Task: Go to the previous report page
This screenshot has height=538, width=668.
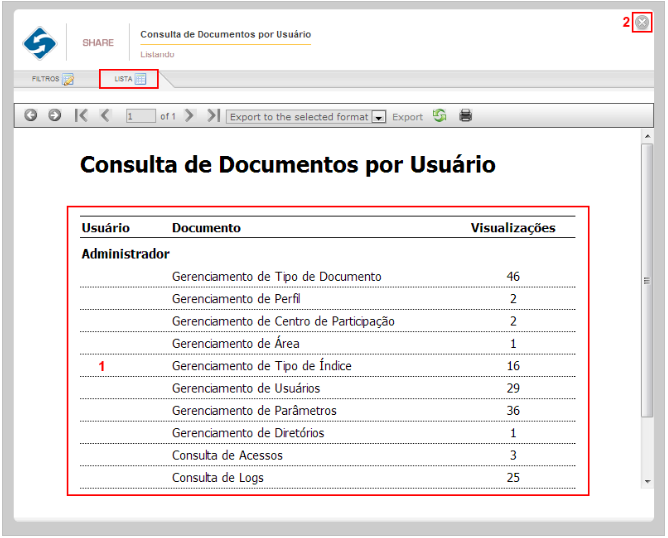Action: tap(105, 115)
